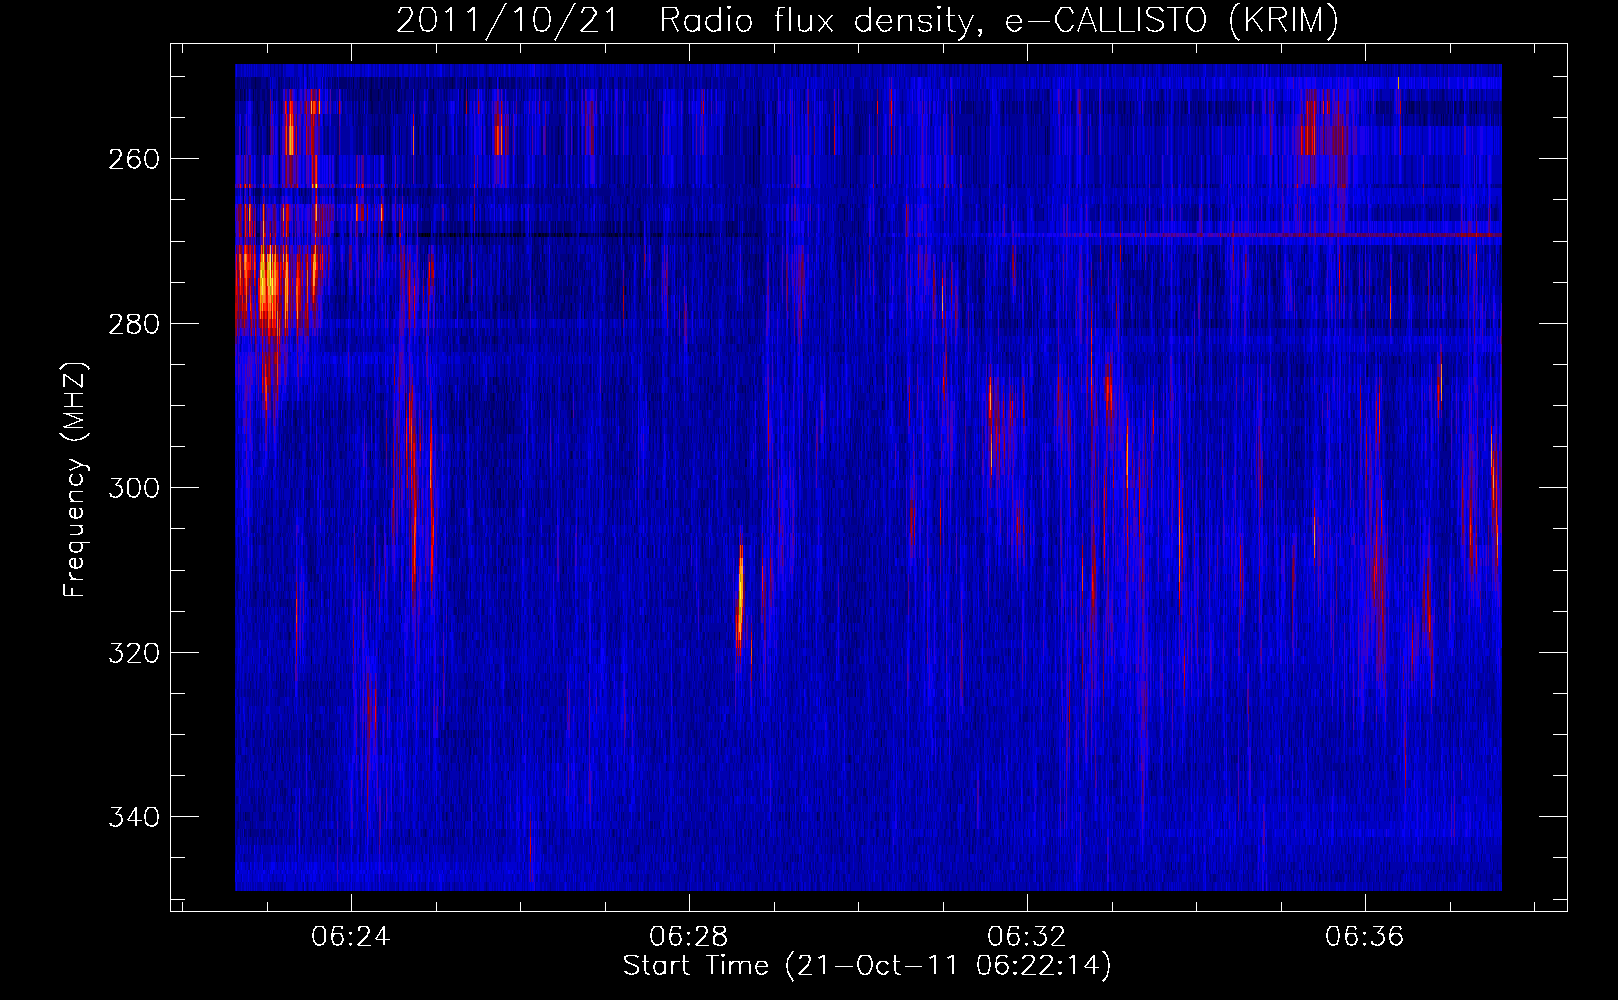Click the 280 frequency tick label

pyautogui.click(x=134, y=324)
